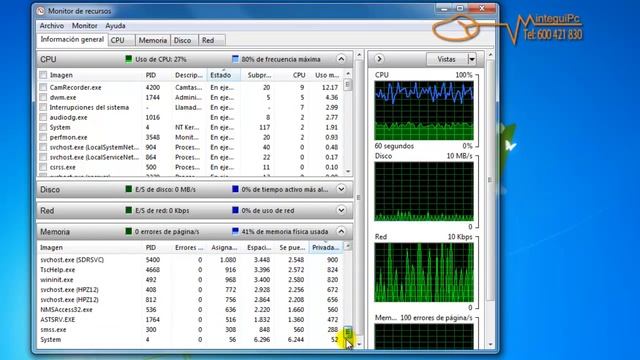640x360 pixels.
Task: Sort CPU table by Subpr... column
Action: (x=258, y=75)
